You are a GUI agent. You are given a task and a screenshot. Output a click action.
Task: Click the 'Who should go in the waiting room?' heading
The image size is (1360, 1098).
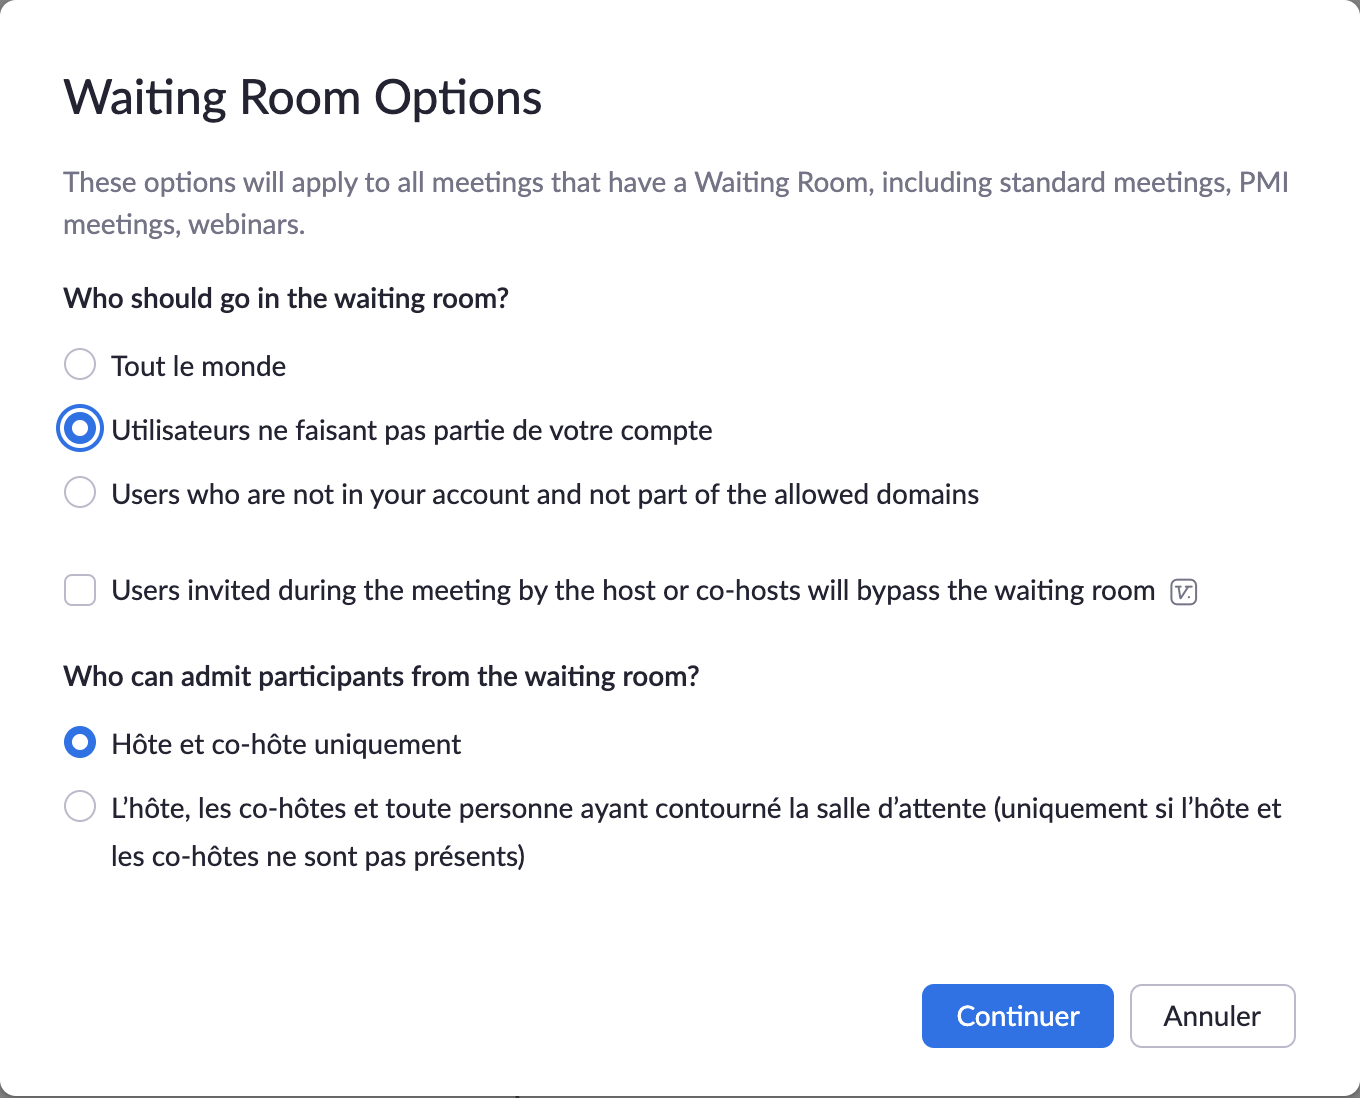click(286, 298)
